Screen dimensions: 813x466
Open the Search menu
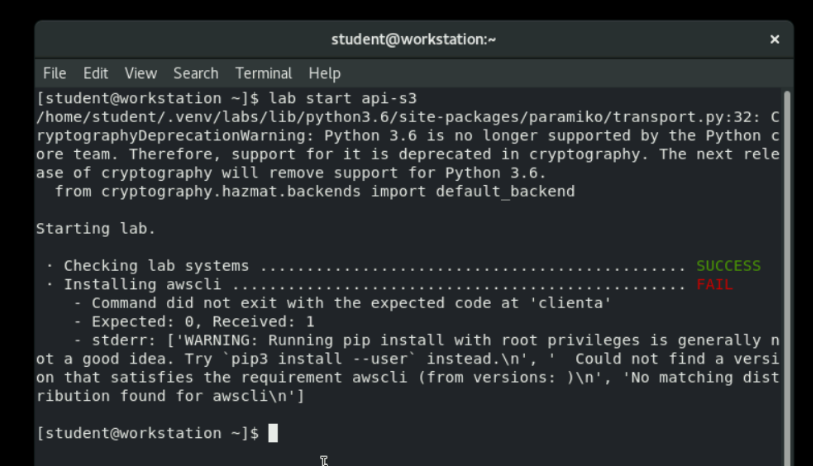pos(195,73)
